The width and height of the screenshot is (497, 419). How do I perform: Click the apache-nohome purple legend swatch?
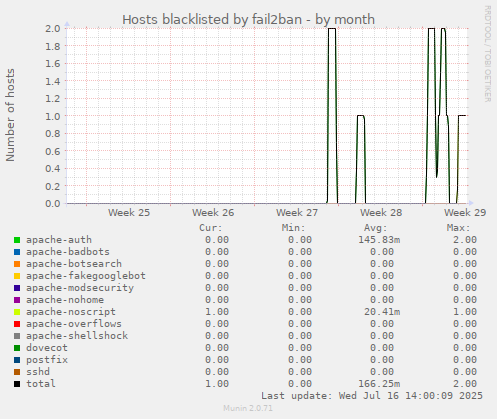17,300
